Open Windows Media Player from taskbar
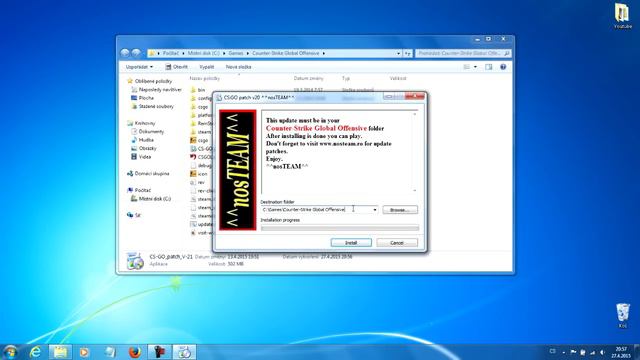This screenshot has height=360, width=640. 84,352
